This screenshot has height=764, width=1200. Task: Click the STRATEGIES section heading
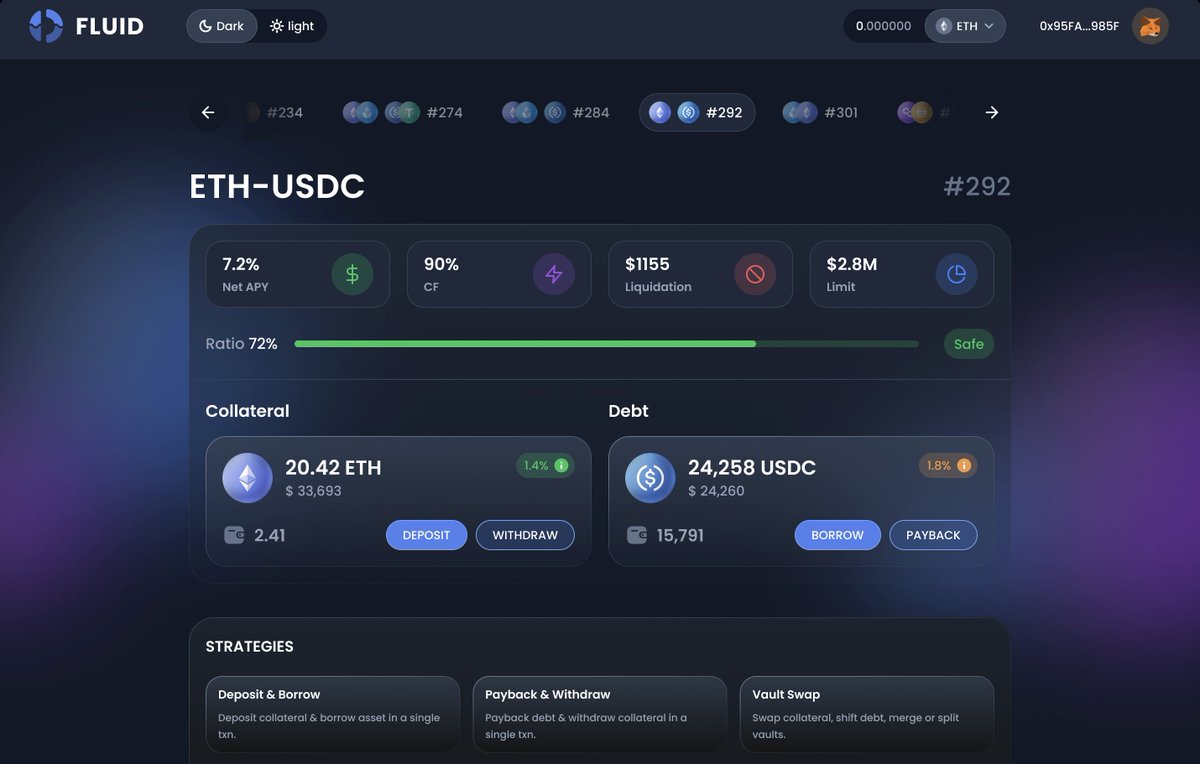249,646
